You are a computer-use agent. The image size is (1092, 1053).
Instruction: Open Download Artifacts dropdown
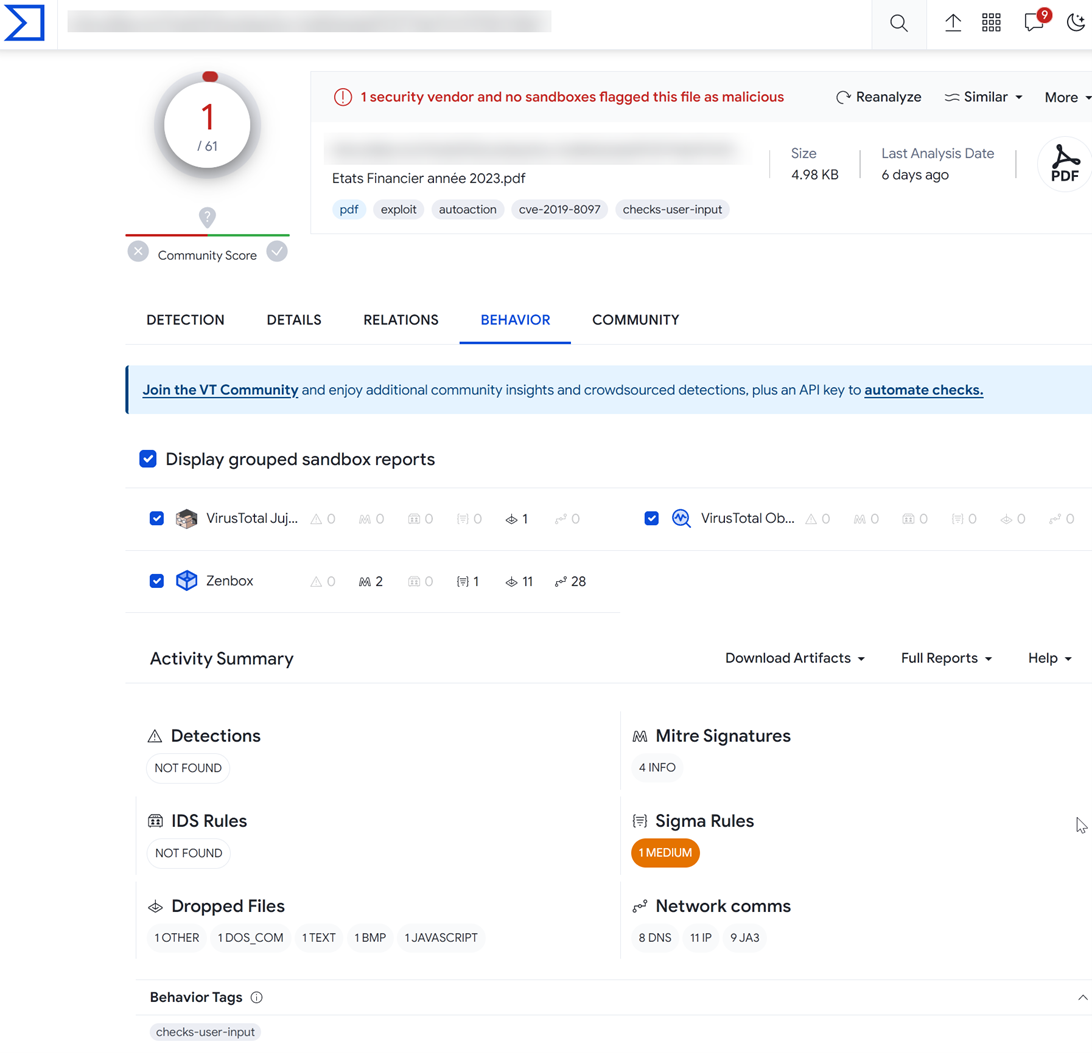tap(795, 658)
